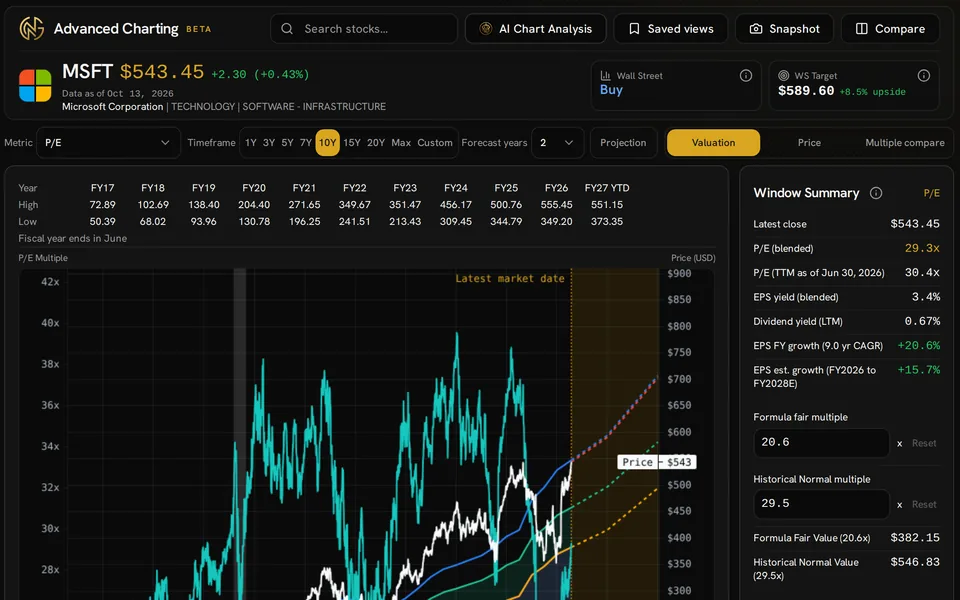Click the FY24 column header
This screenshot has height=600, width=960.
[456, 188]
